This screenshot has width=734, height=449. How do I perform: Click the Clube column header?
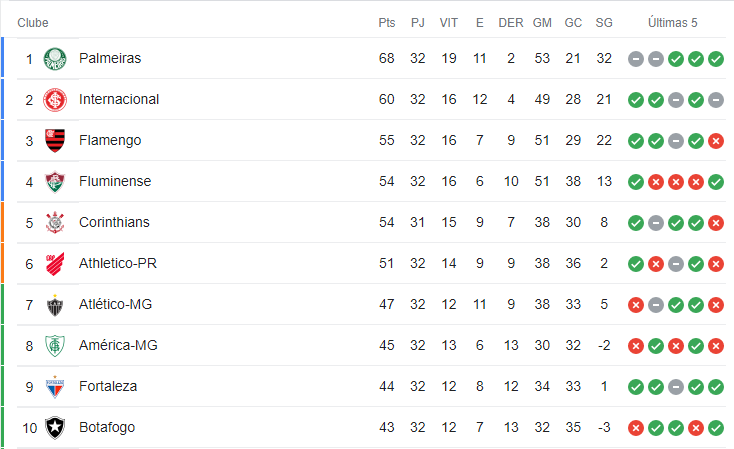[x=33, y=22]
